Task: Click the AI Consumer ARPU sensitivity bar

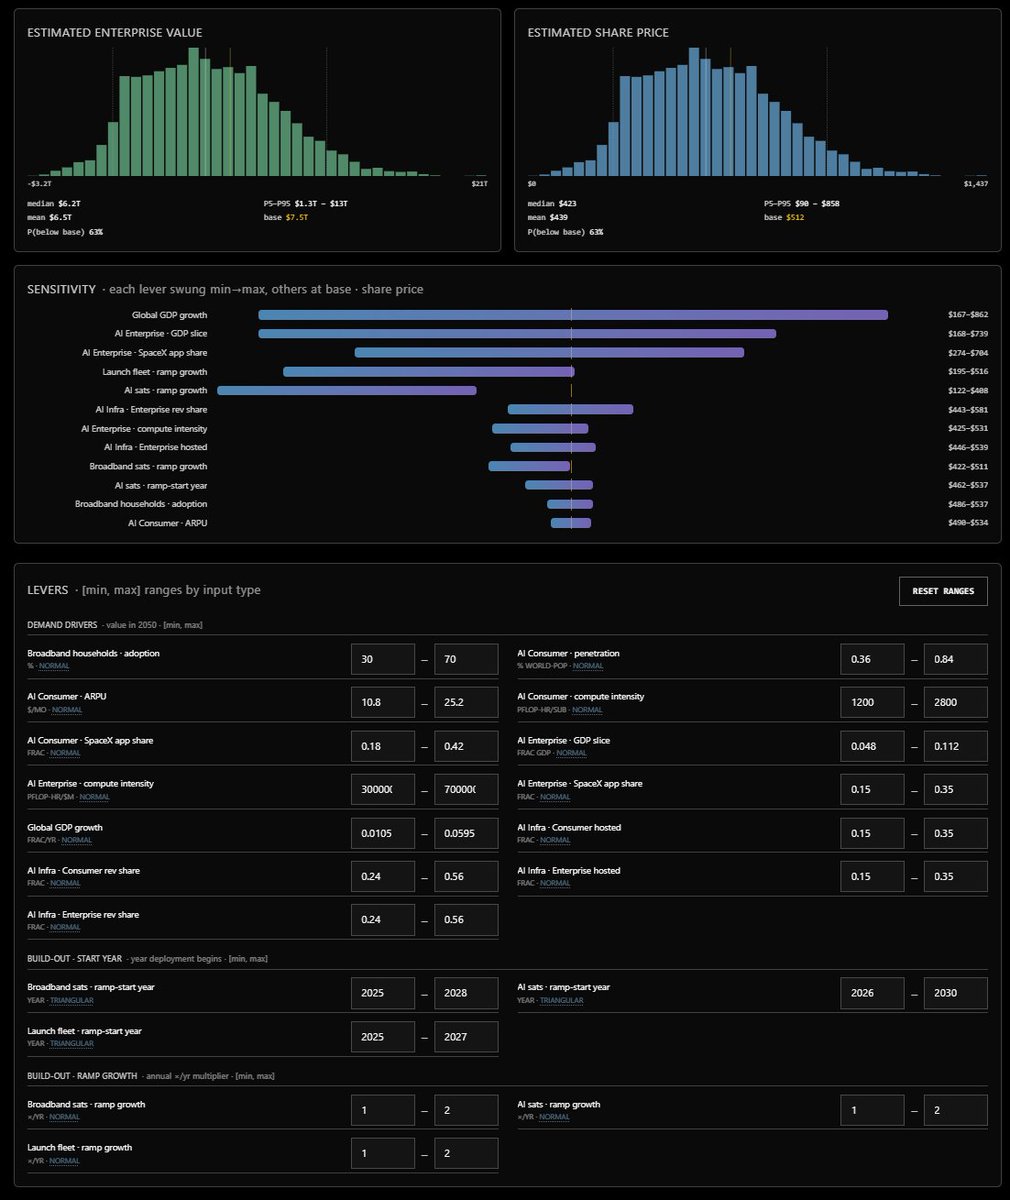Action: 571,523
